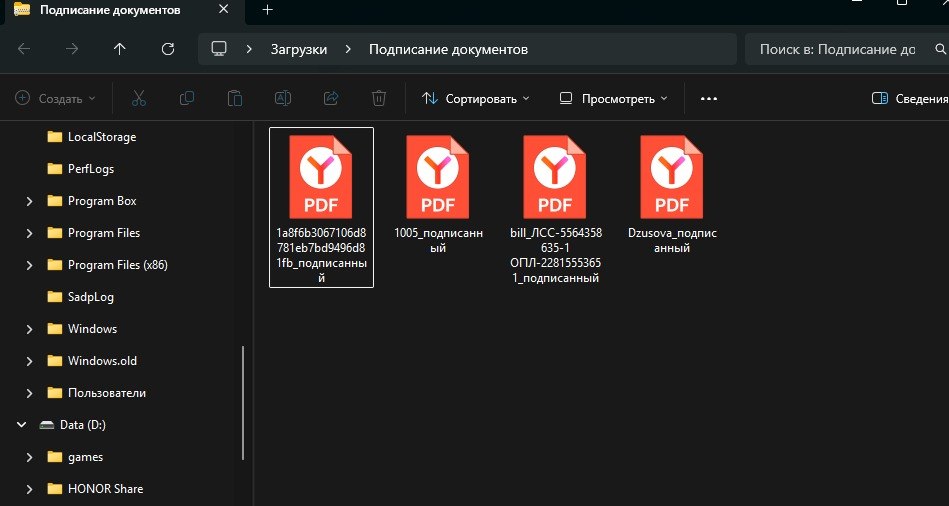Click the Rename icon in toolbar
Image resolution: width=949 pixels, height=506 pixels.
tap(283, 98)
